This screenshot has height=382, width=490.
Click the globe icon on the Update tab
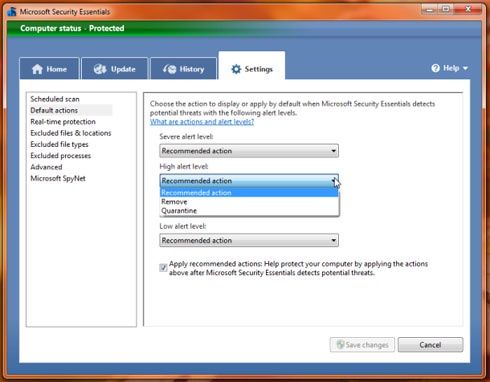(100, 69)
